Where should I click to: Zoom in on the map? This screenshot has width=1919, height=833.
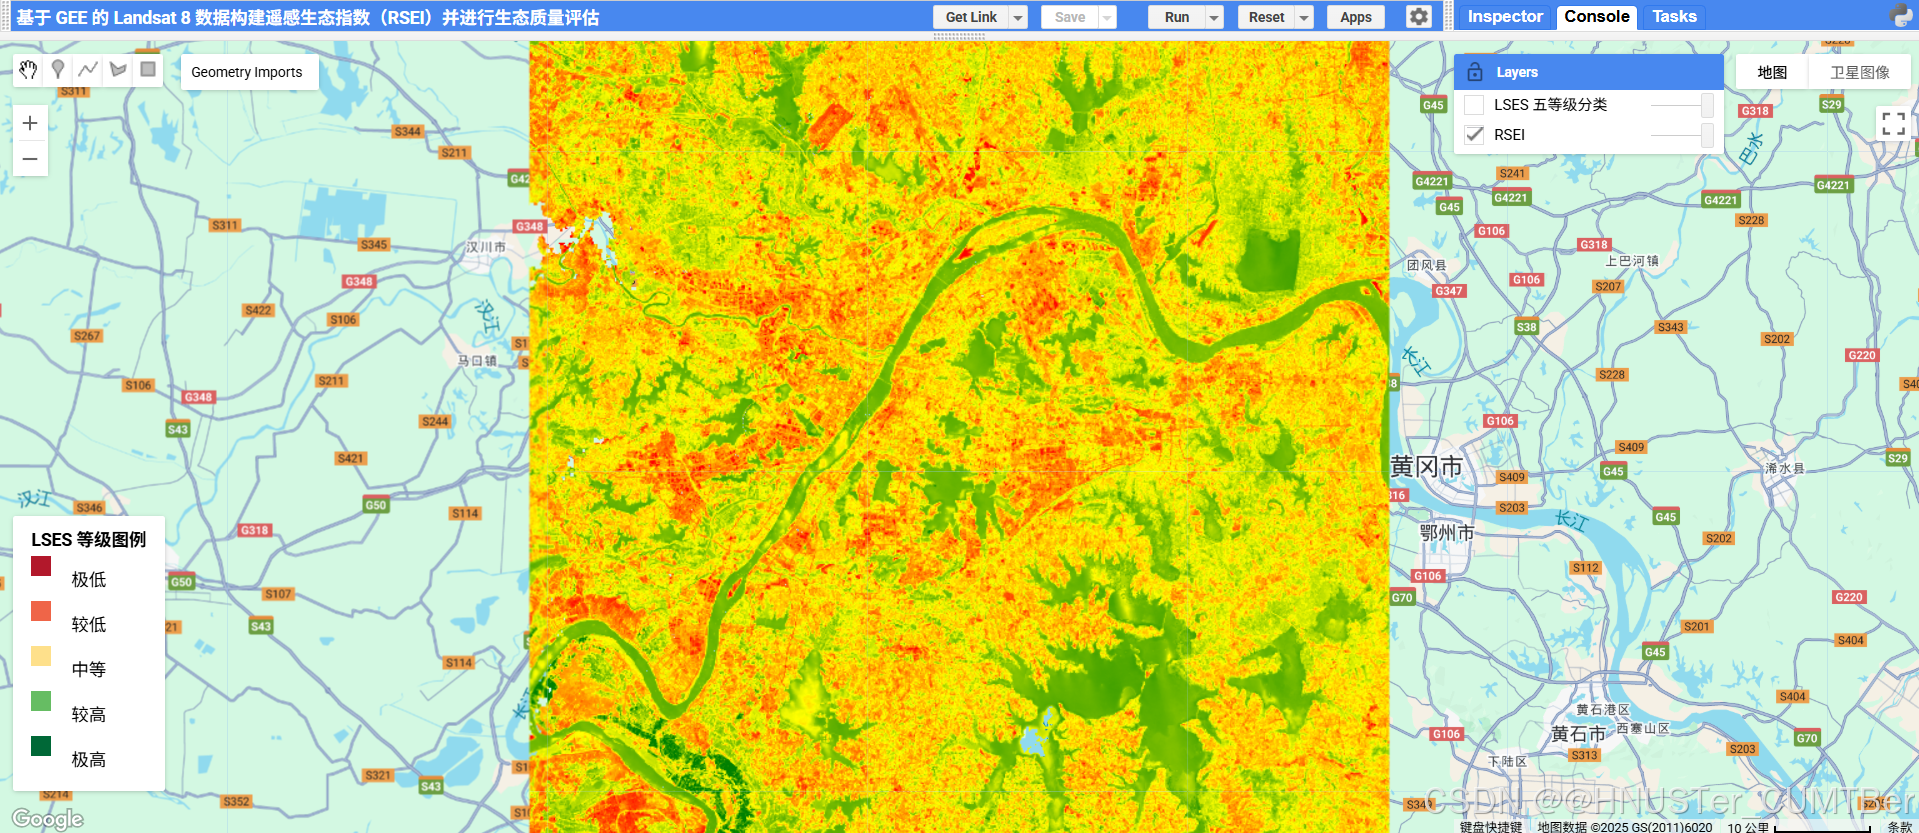pos(30,123)
